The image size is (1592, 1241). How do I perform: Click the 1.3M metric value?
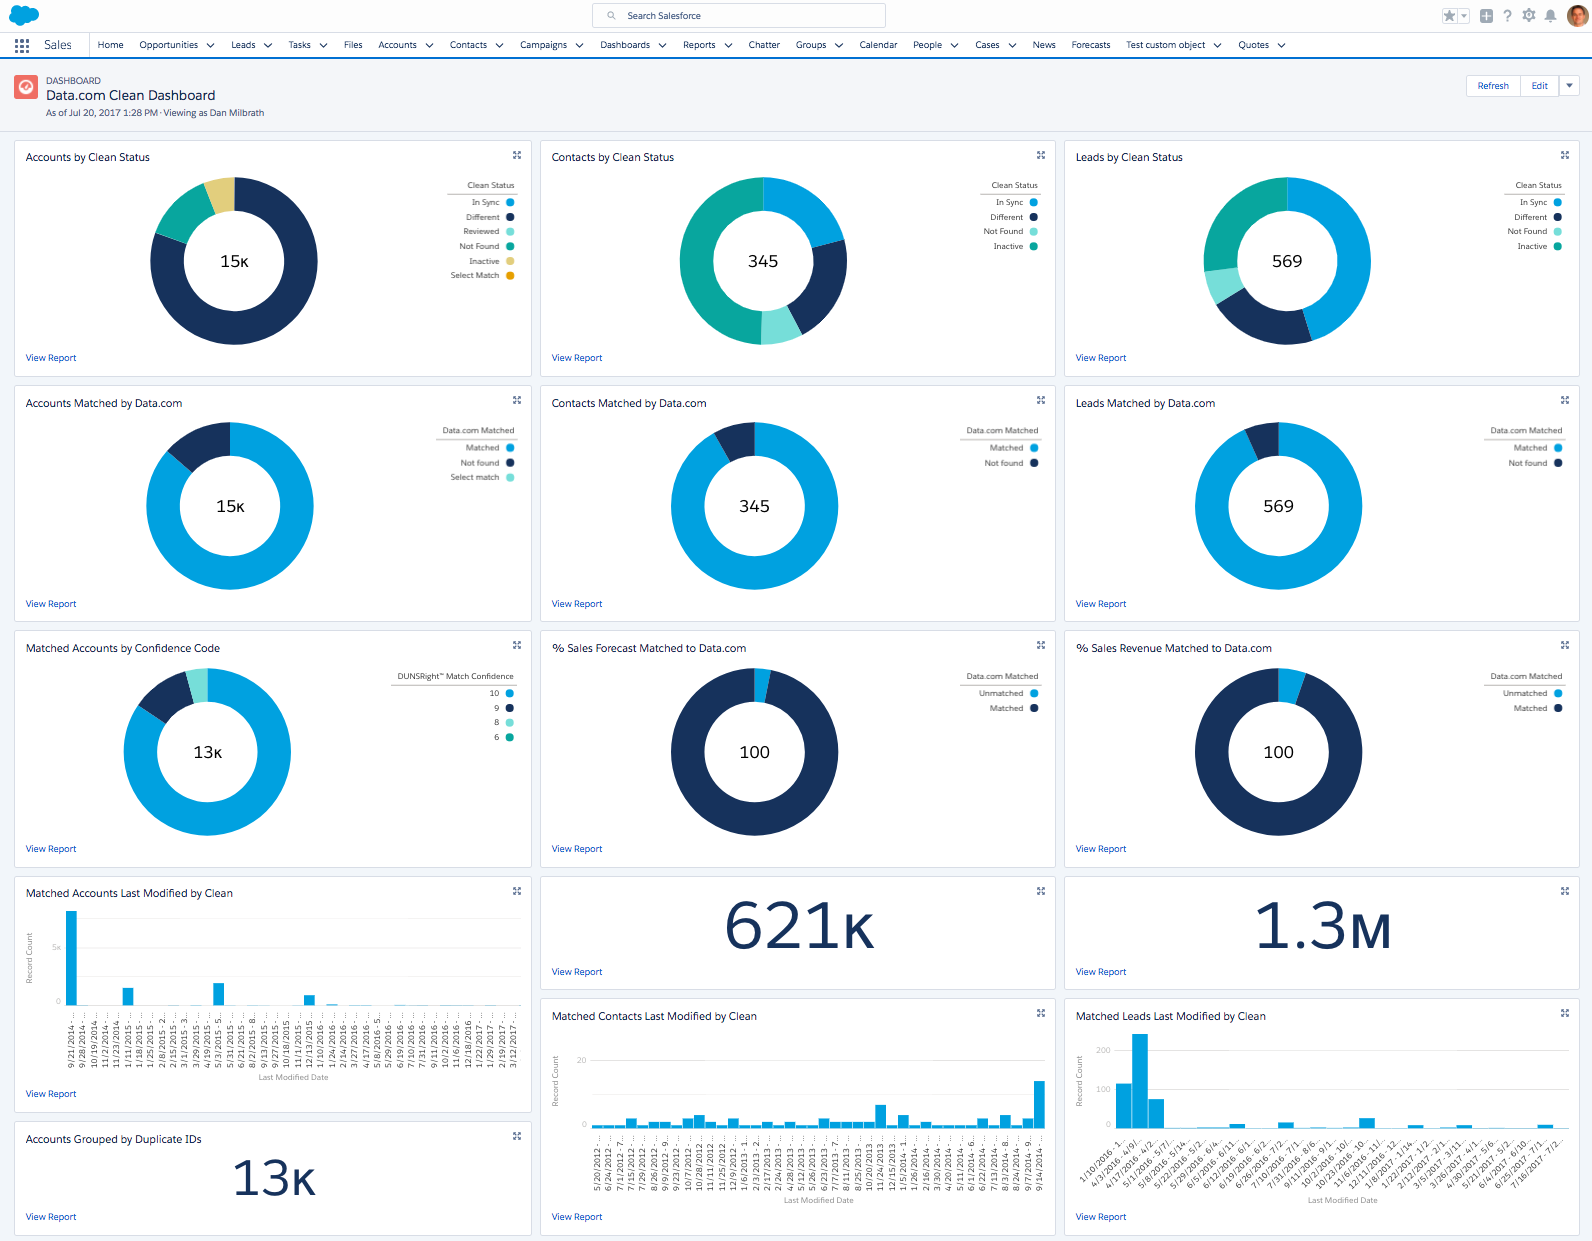(1322, 926)
